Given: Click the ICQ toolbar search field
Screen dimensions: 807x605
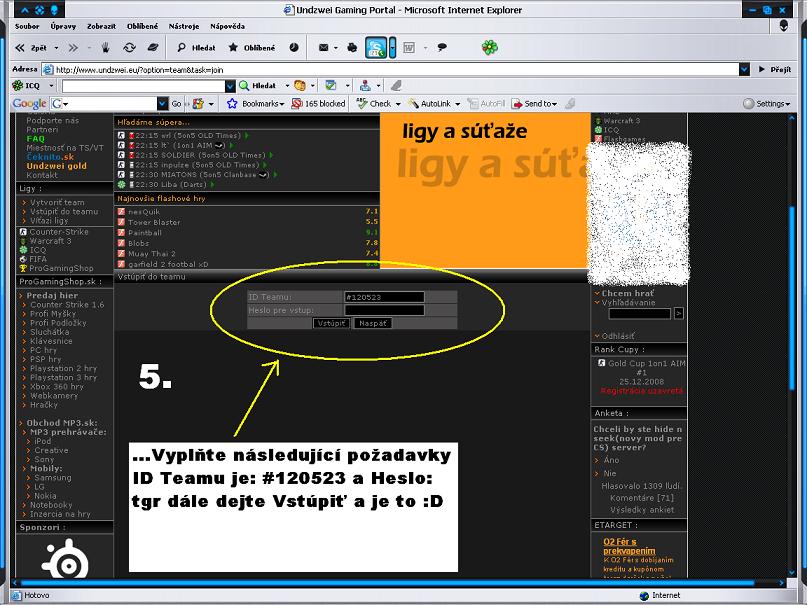Looking at the screenshot, I should tap(144, 86).
